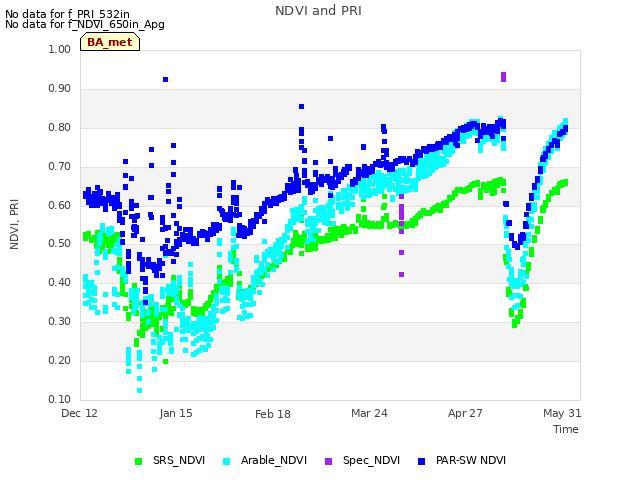Click the 0.20 y-axis tick label
Screen dimensions: 640x480
click(60, 360)
